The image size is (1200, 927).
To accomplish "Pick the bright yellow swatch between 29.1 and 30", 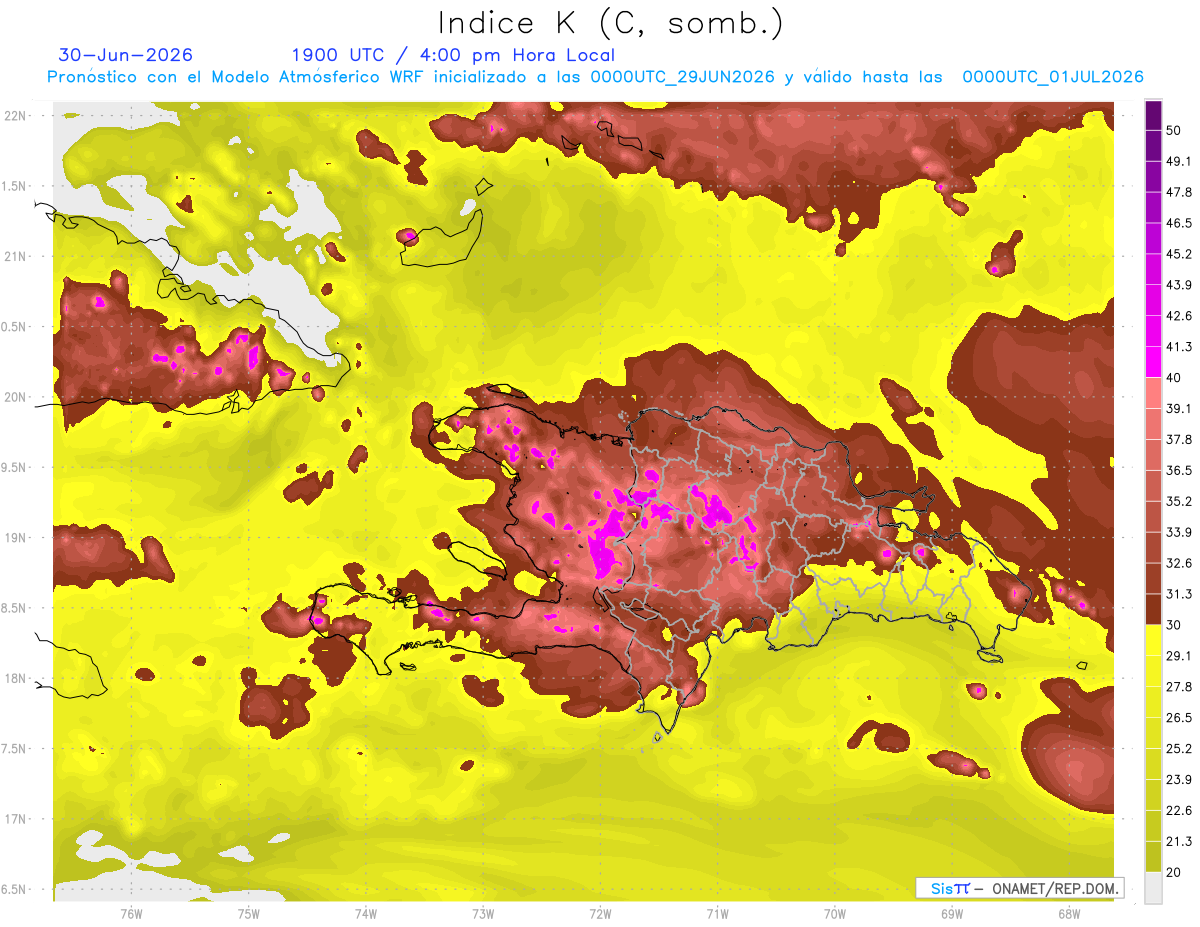I will (1153, 641).
